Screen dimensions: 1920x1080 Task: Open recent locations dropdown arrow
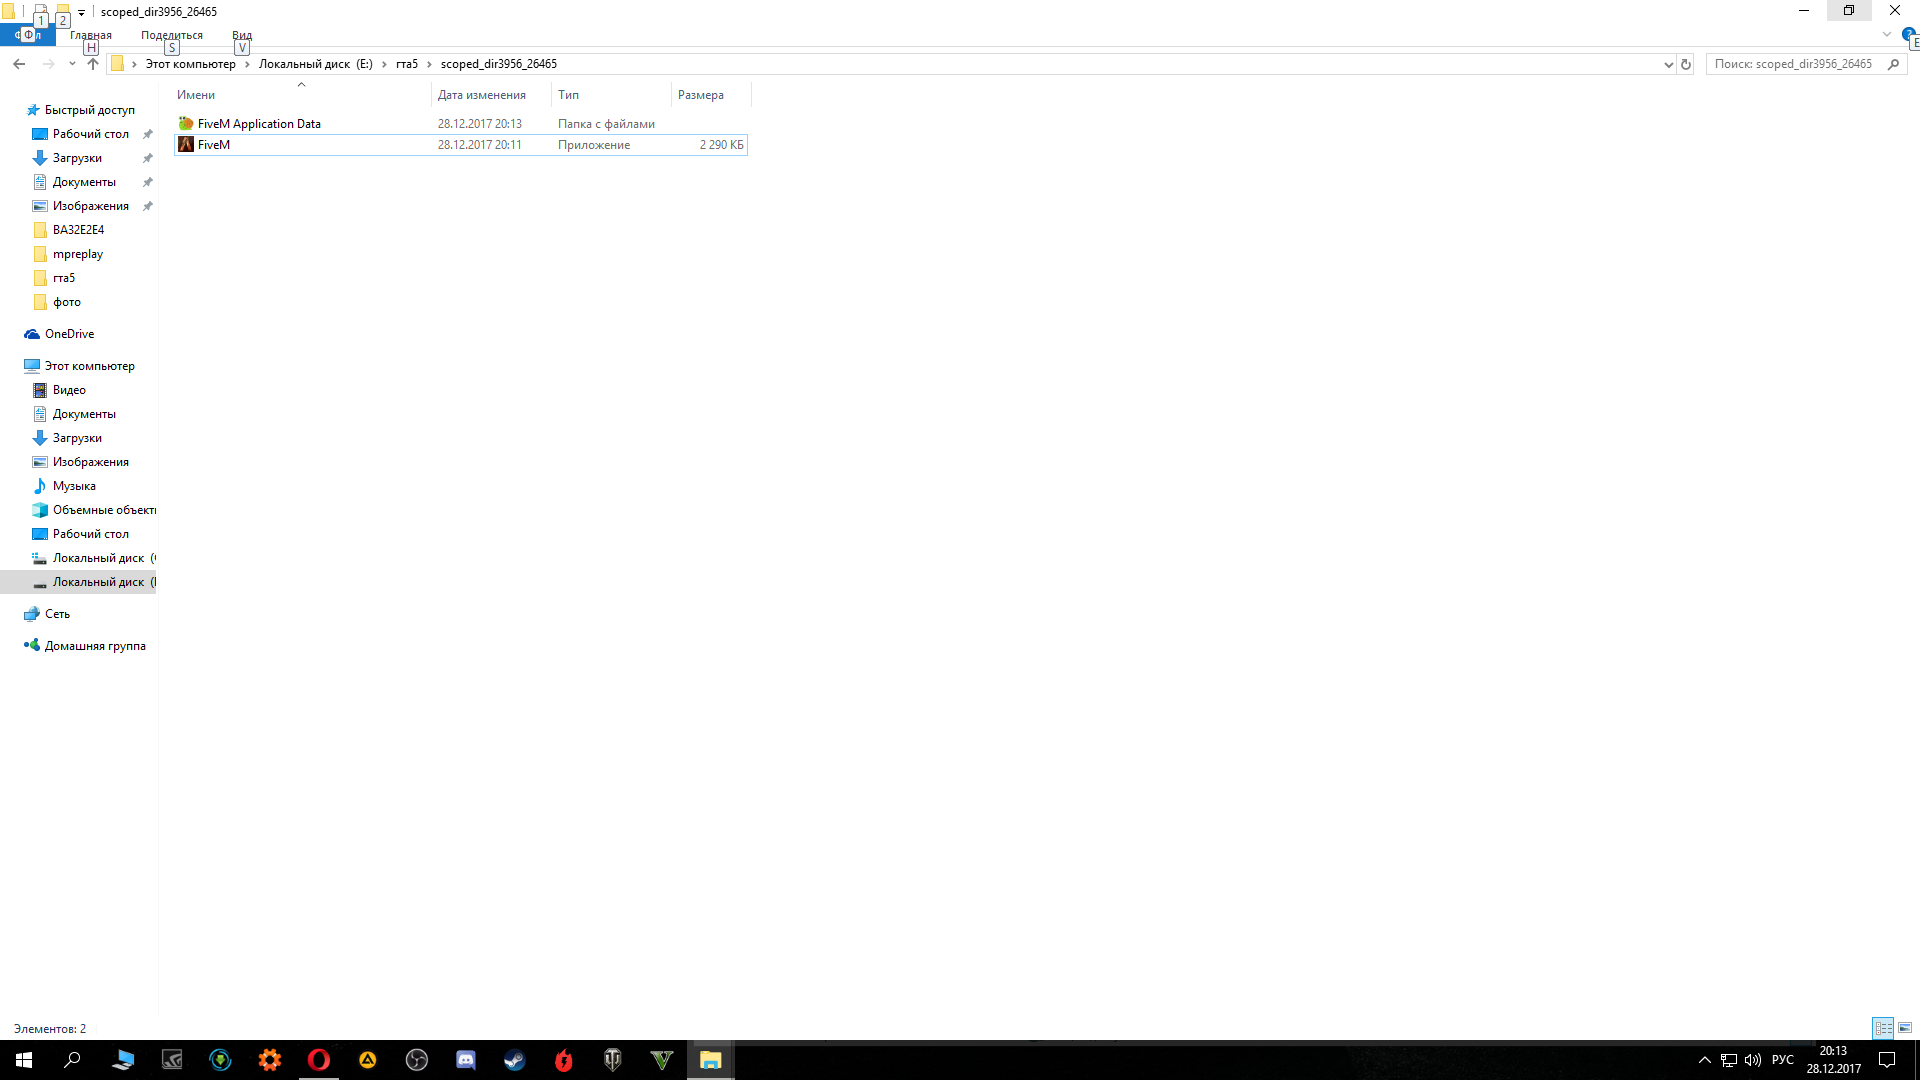point(72,64)
